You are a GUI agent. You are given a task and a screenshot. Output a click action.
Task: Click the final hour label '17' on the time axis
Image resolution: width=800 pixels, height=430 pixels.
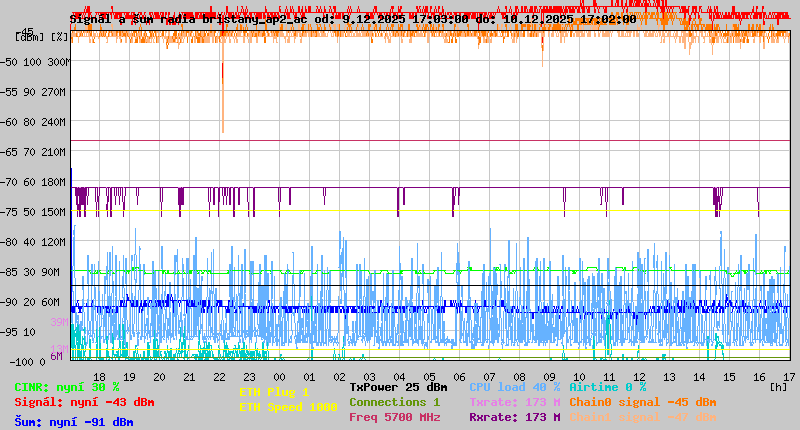(789, 377)
